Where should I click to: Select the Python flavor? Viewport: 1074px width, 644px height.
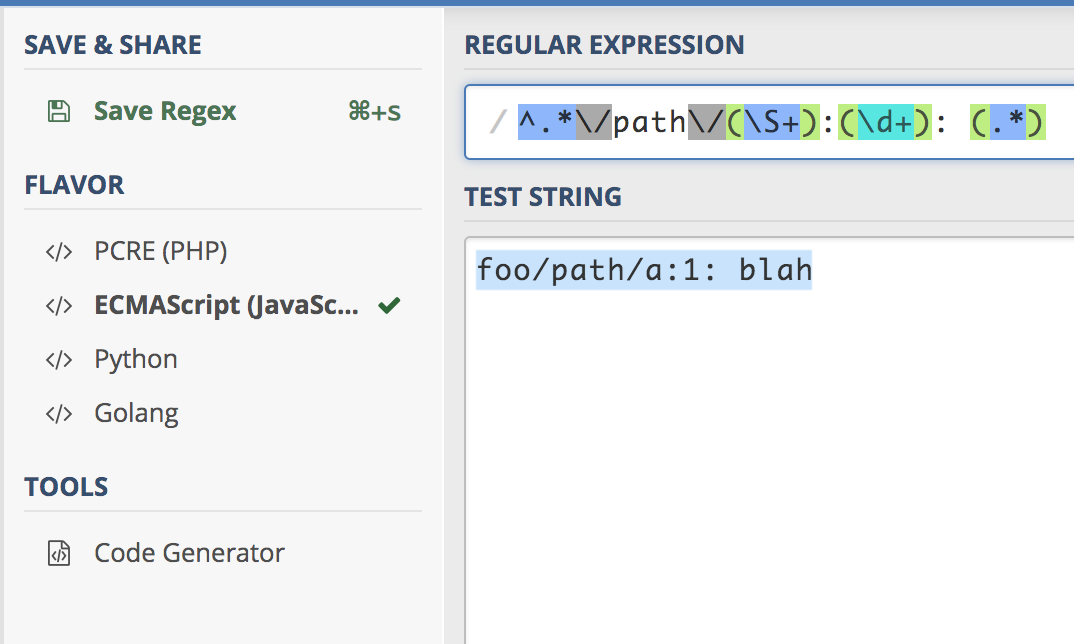(136, 358)
